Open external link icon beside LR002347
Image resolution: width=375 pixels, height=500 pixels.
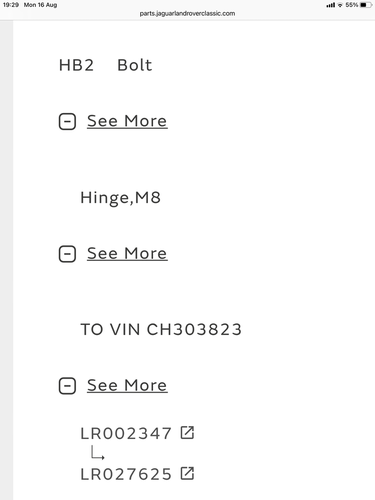[187, 433]
